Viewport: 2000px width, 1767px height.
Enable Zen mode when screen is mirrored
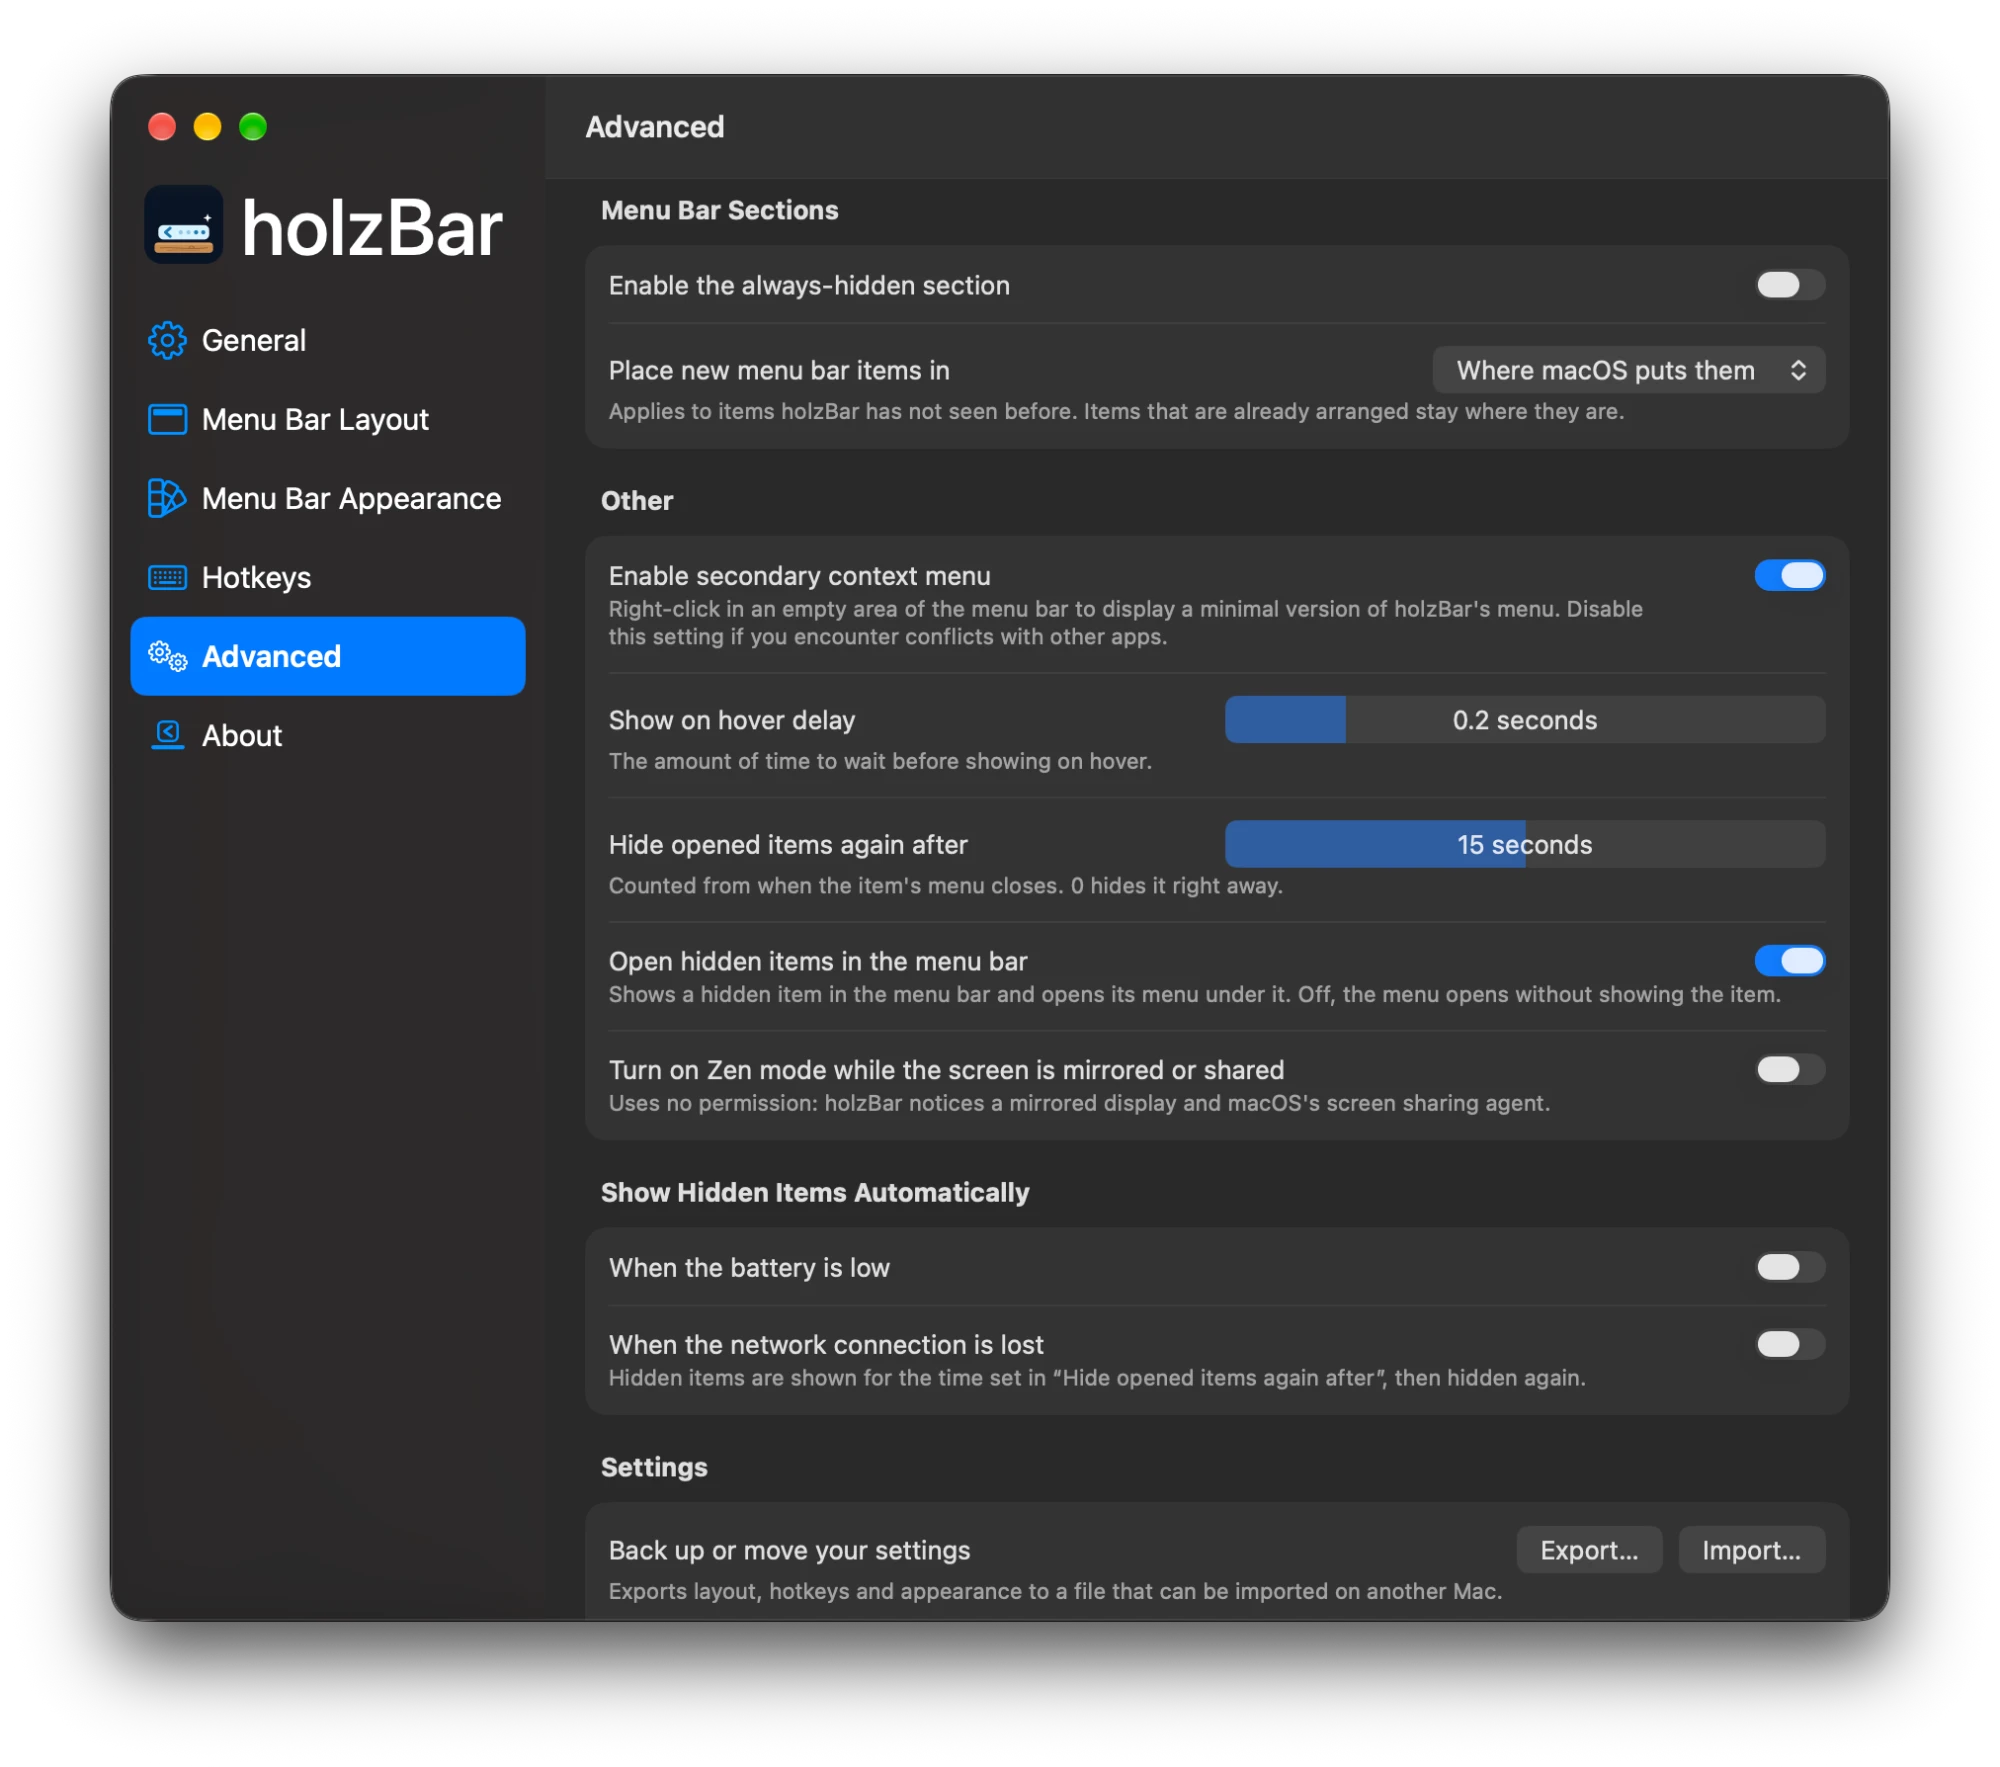point(1790,1070)
